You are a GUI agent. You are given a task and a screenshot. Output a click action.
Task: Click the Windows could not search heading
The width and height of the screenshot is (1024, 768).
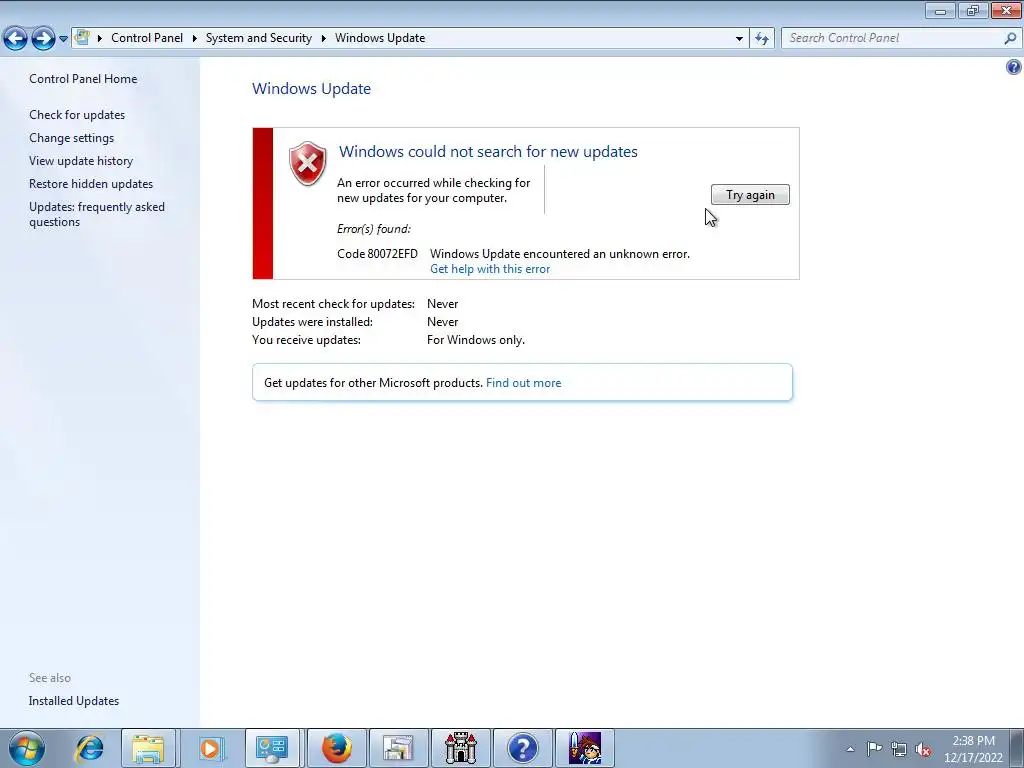point(488,152)
